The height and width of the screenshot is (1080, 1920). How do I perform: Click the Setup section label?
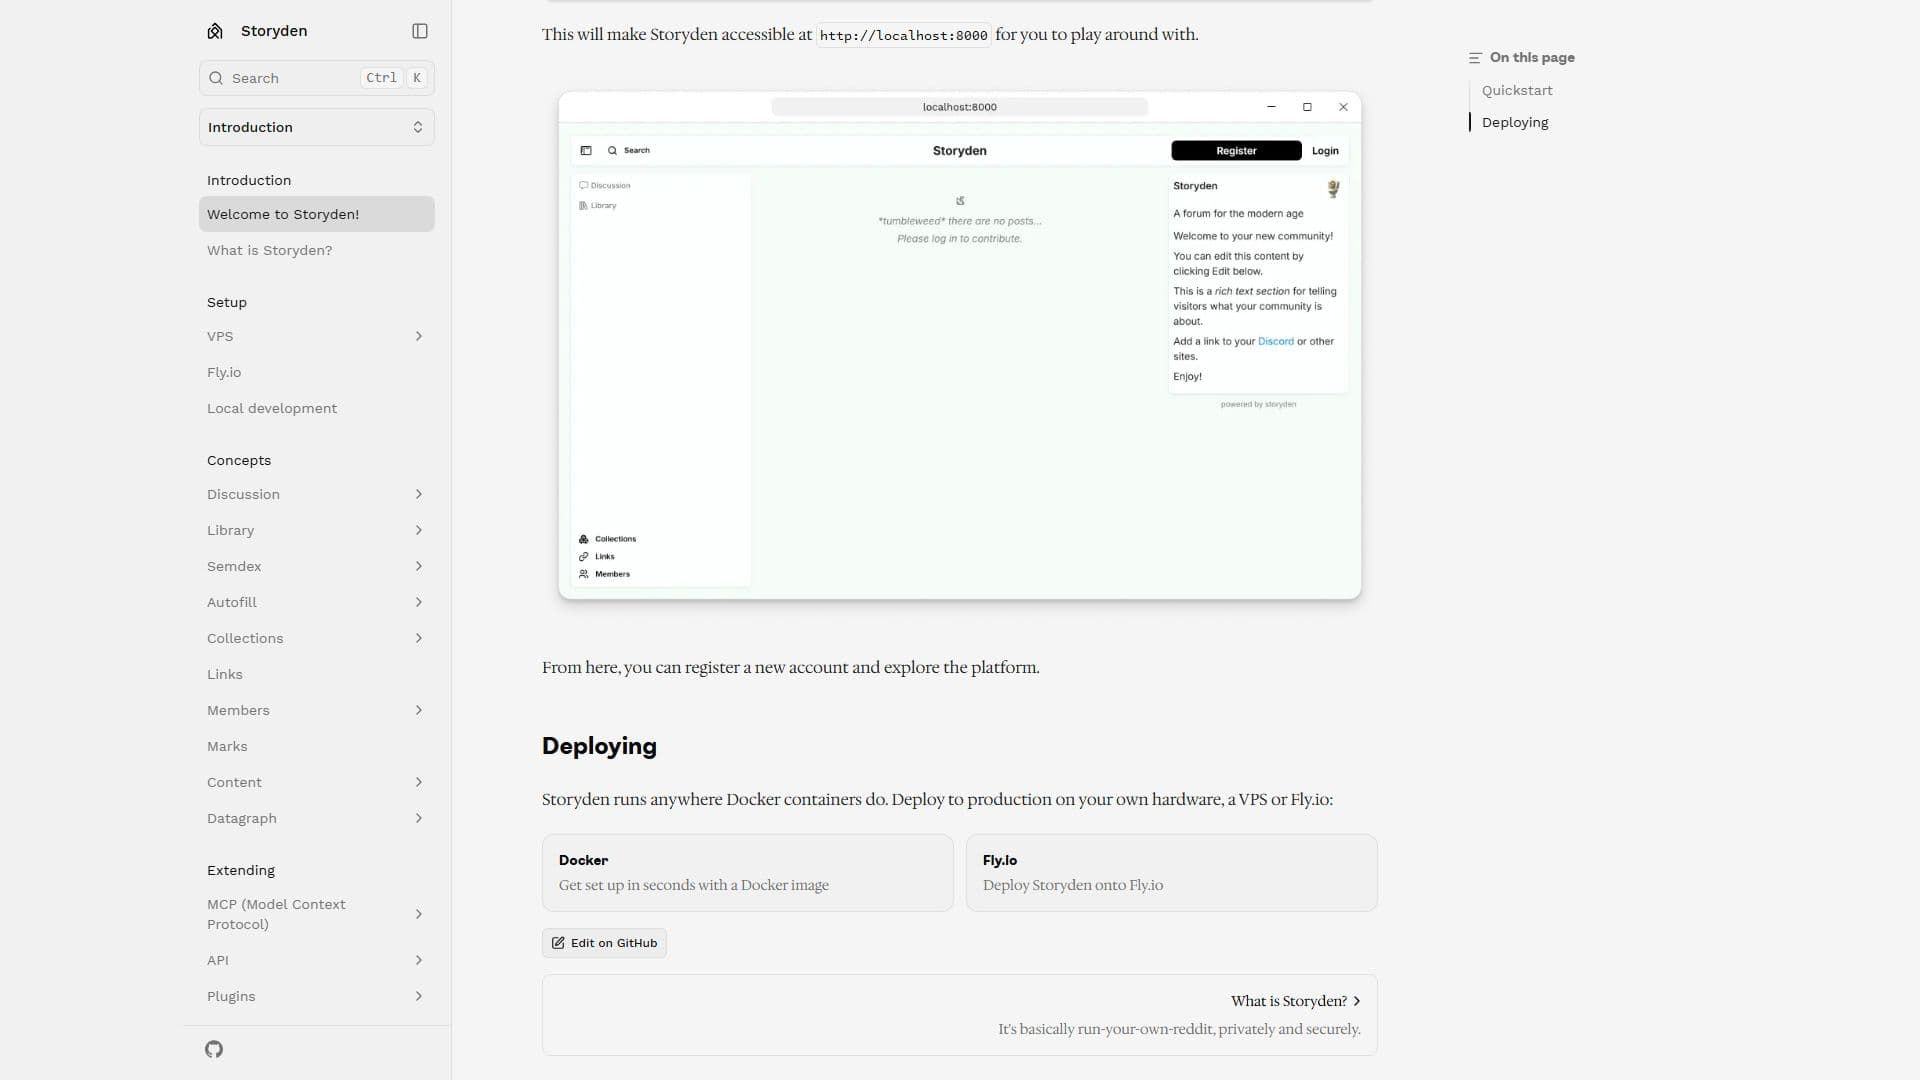pyautogui.click(x=227, y=302)
